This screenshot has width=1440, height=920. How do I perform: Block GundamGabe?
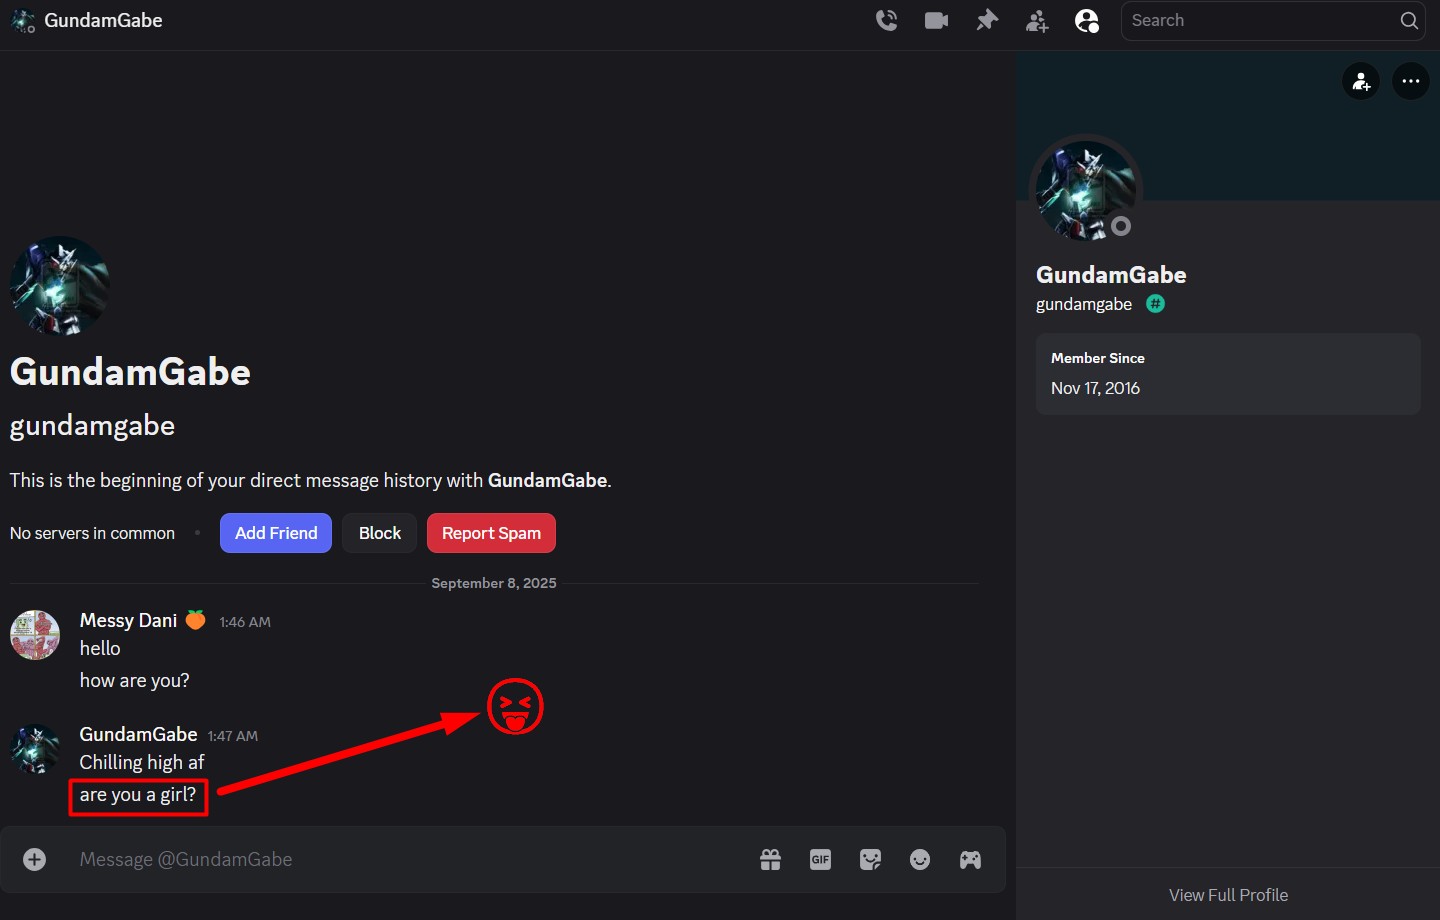coord(380,533)
